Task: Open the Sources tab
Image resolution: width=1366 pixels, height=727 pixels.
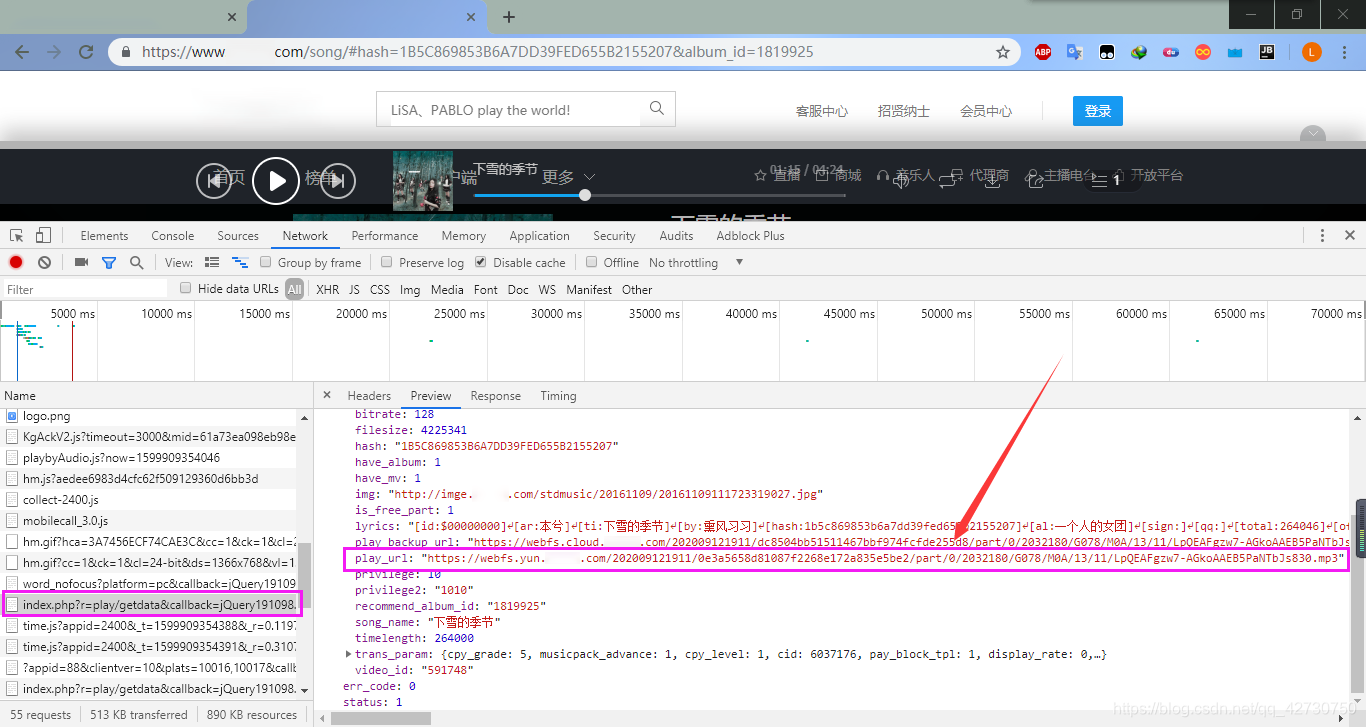Action: 238,236
